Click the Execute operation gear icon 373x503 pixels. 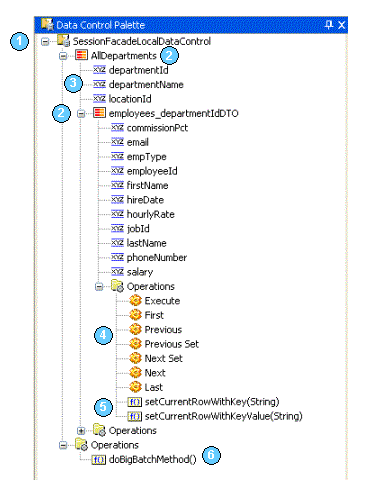[x=135, y=300]
